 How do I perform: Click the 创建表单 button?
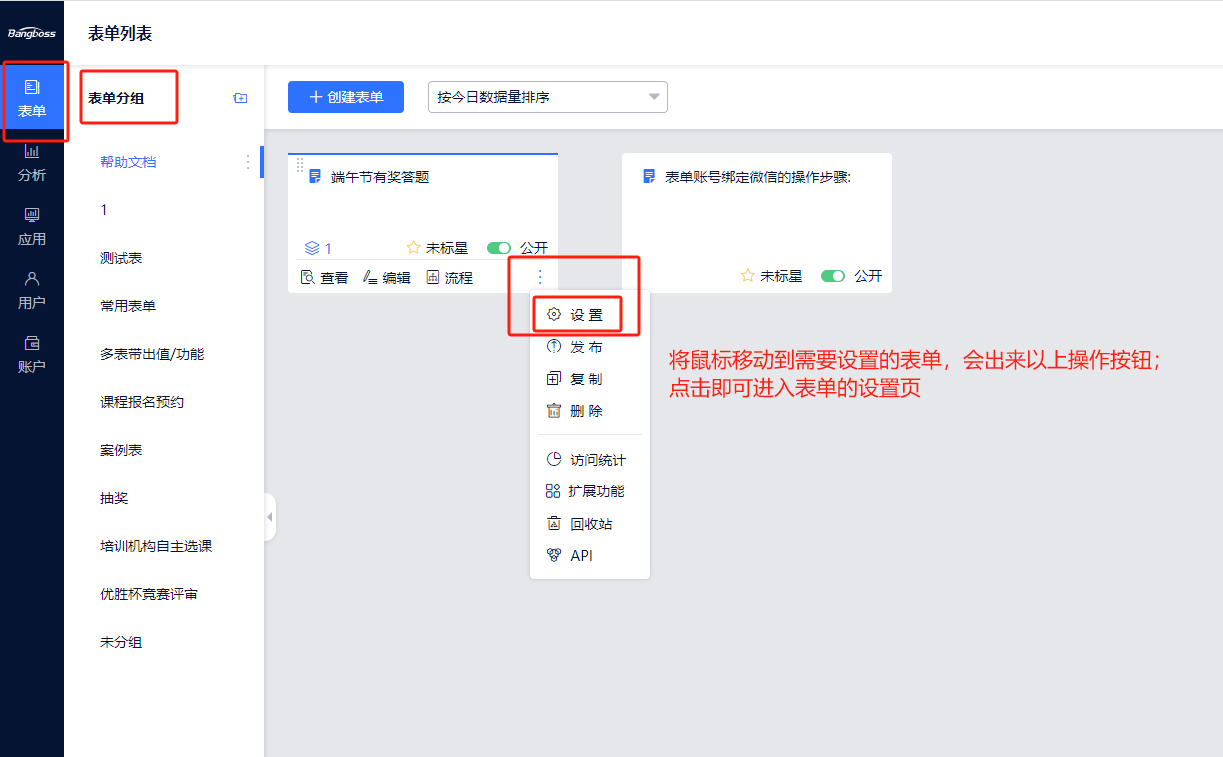[x=346, y=97]
